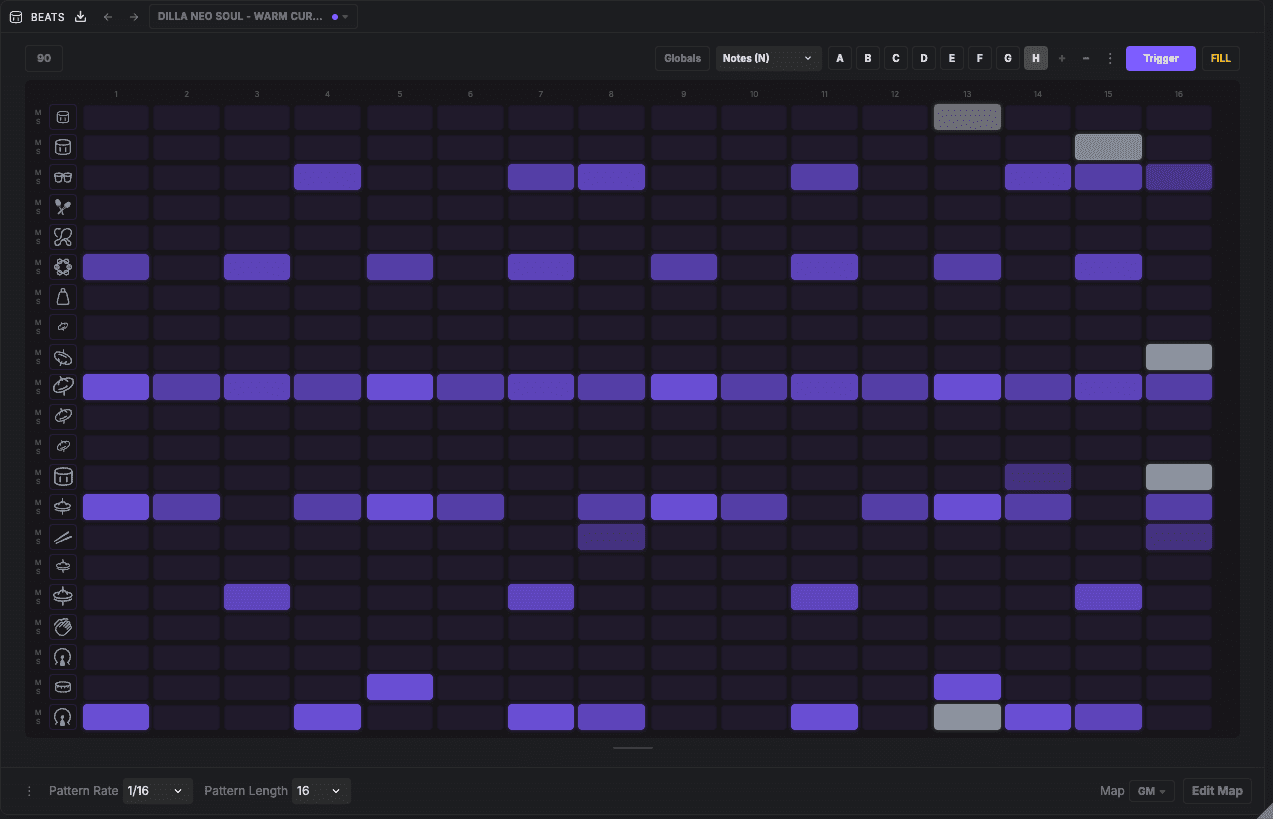Click the download preset icon
This screenshot has width=1273, height=819.
point(81,17)
